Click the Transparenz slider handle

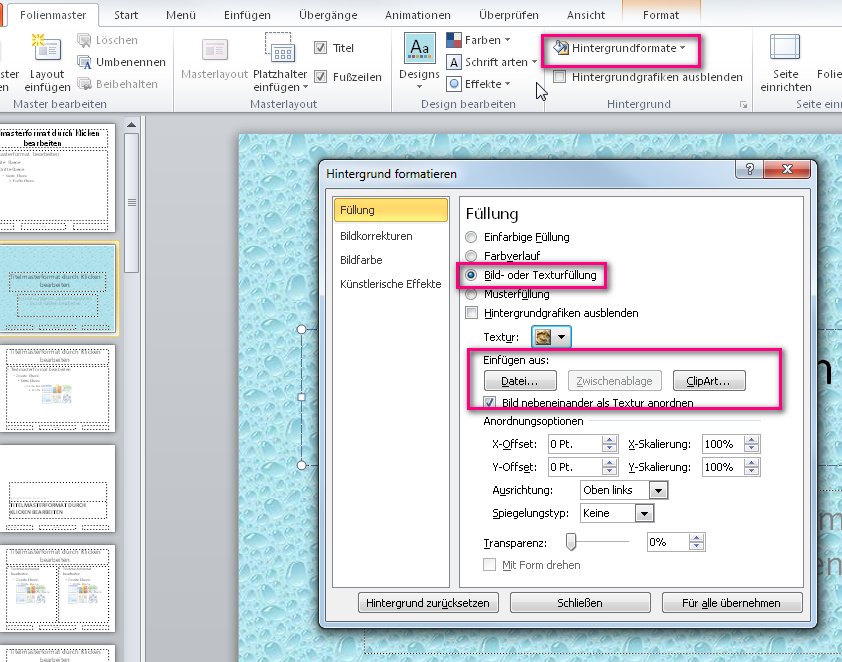pos(571,541)
